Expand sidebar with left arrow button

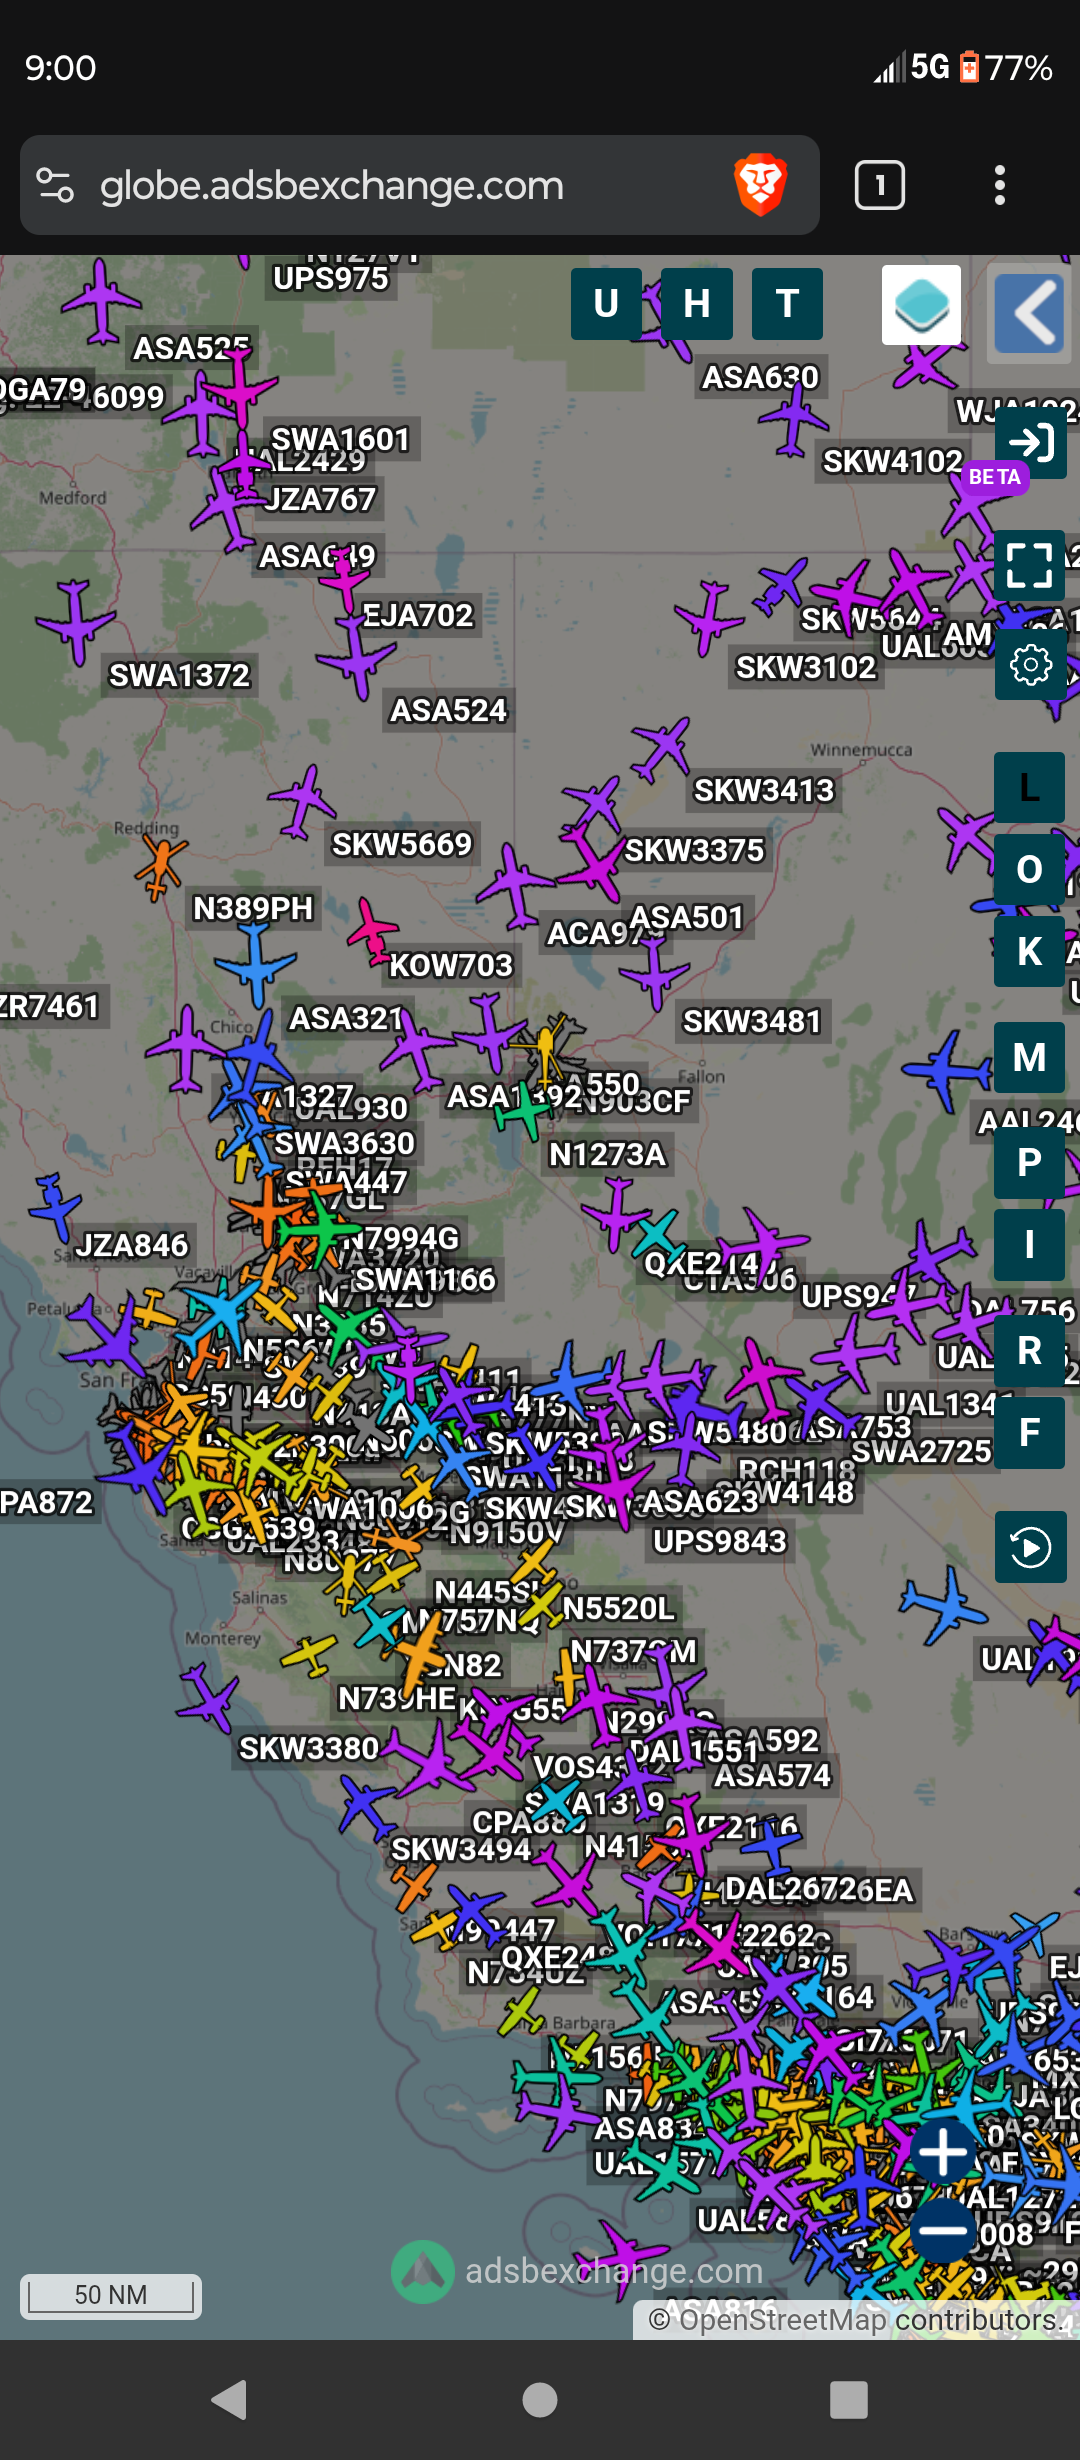[x=1029, y=313]
